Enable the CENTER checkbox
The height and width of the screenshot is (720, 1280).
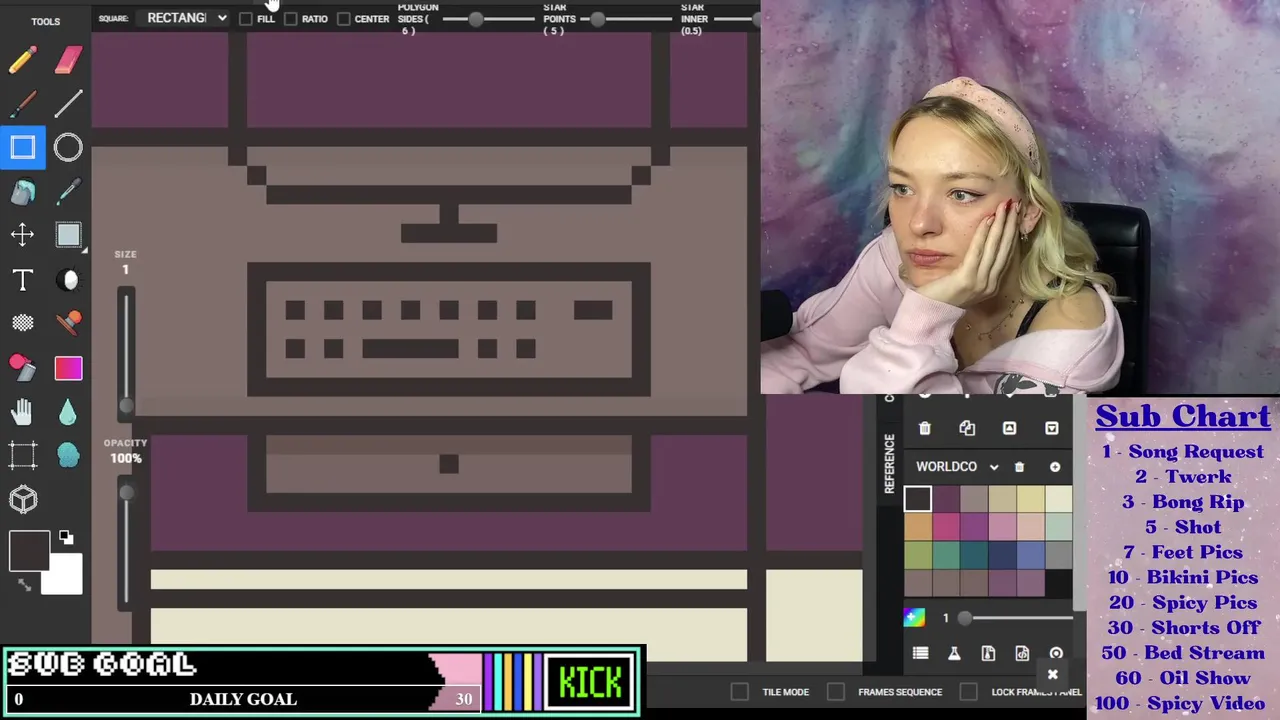[x=344, y=19]
